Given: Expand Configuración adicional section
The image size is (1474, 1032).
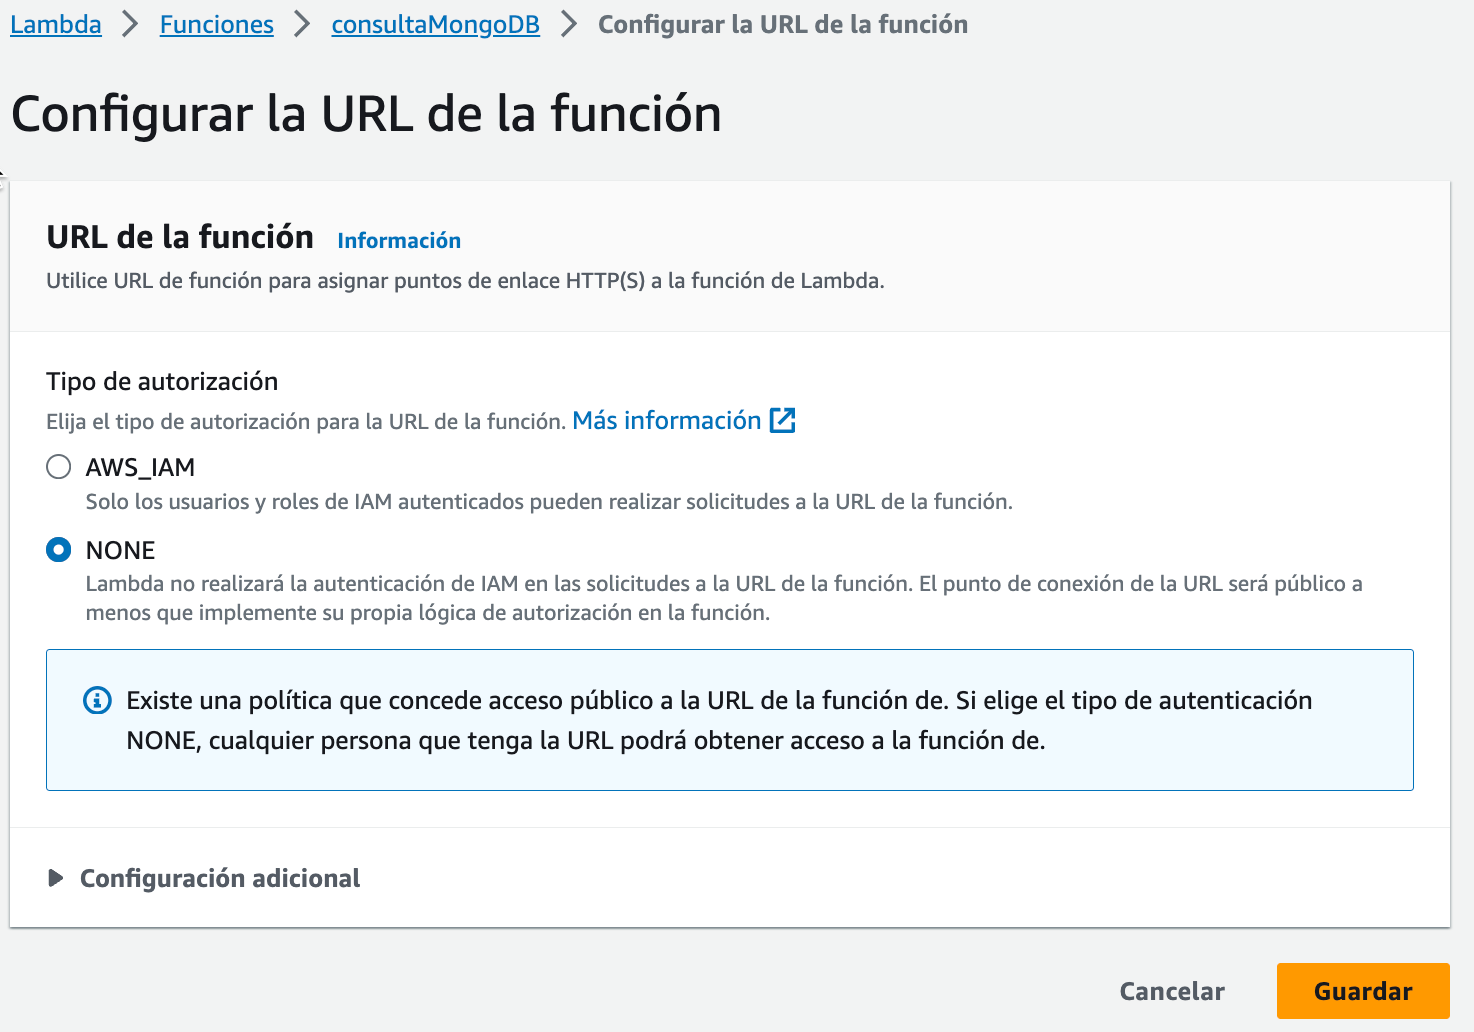Looking at the screenshot, I should (204, 878).
